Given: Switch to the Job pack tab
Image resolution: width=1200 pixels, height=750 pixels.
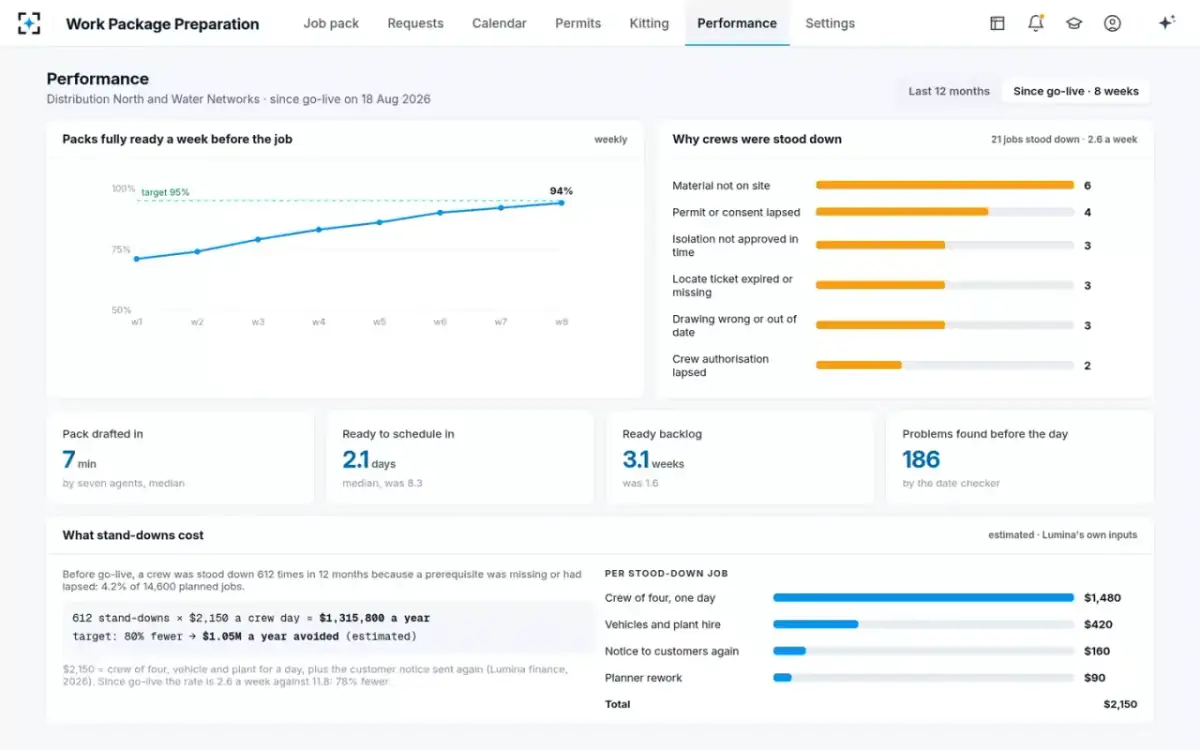Looking at the screenshot, I should [331, 23].
